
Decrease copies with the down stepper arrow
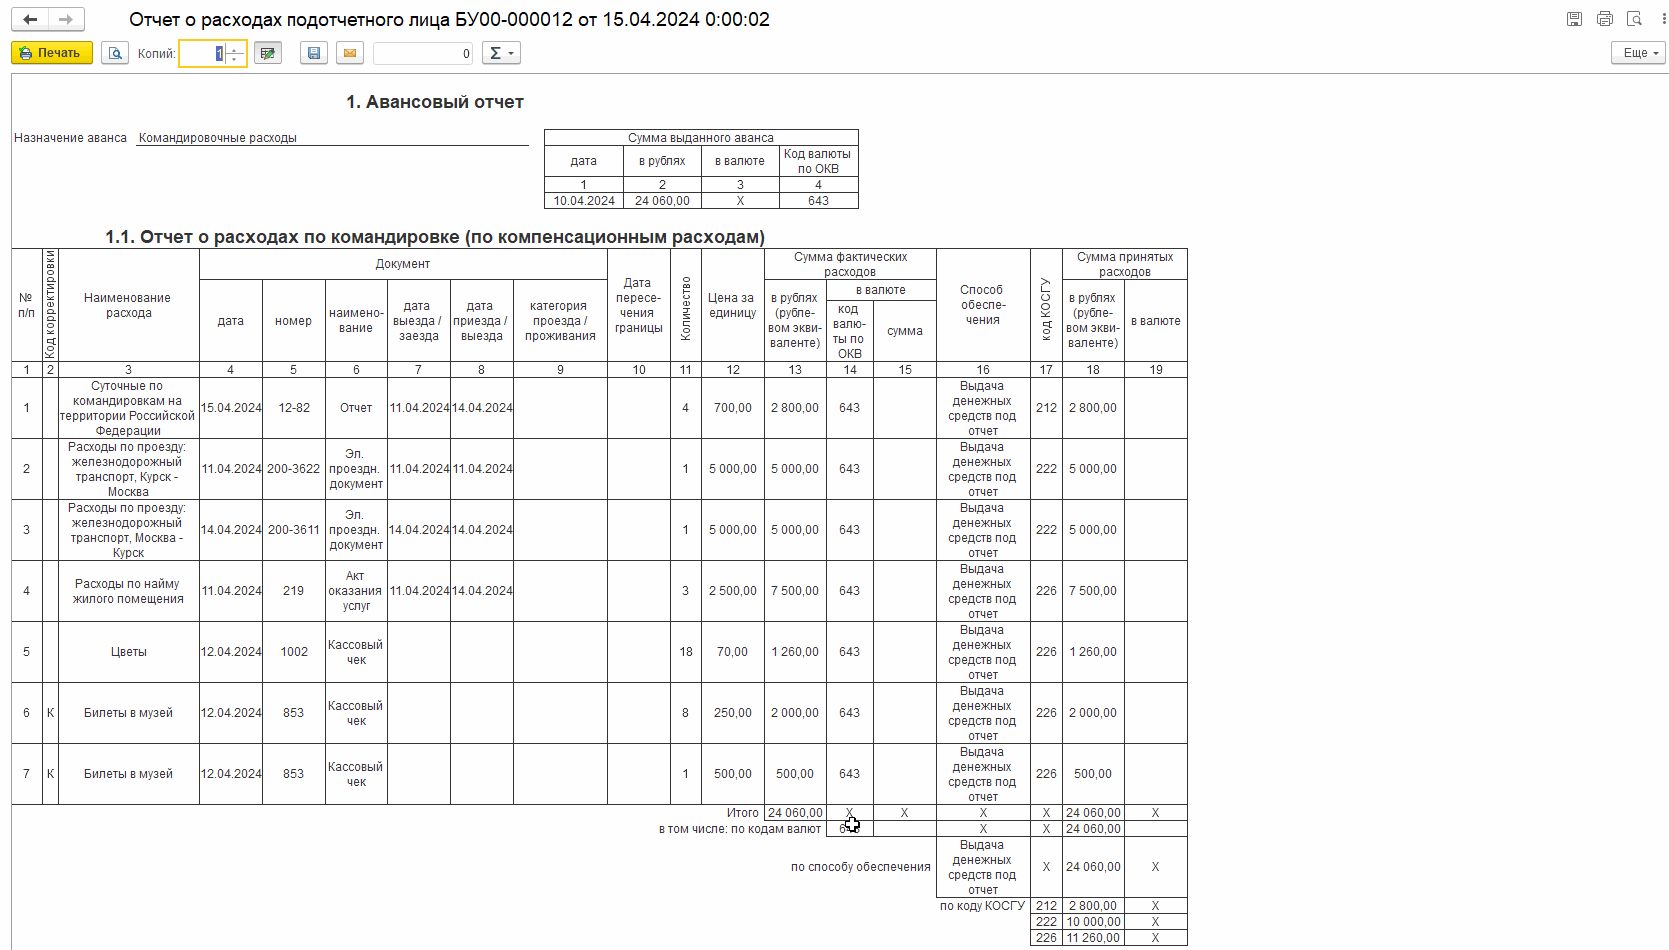(x=235, y=59)
